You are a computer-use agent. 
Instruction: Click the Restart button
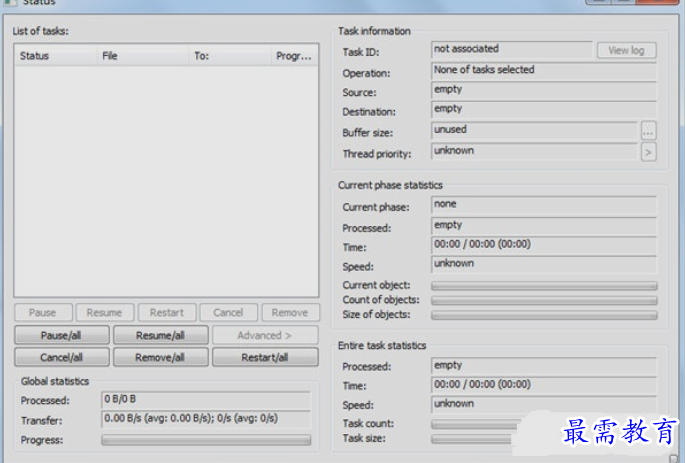[x=167, y=313]
